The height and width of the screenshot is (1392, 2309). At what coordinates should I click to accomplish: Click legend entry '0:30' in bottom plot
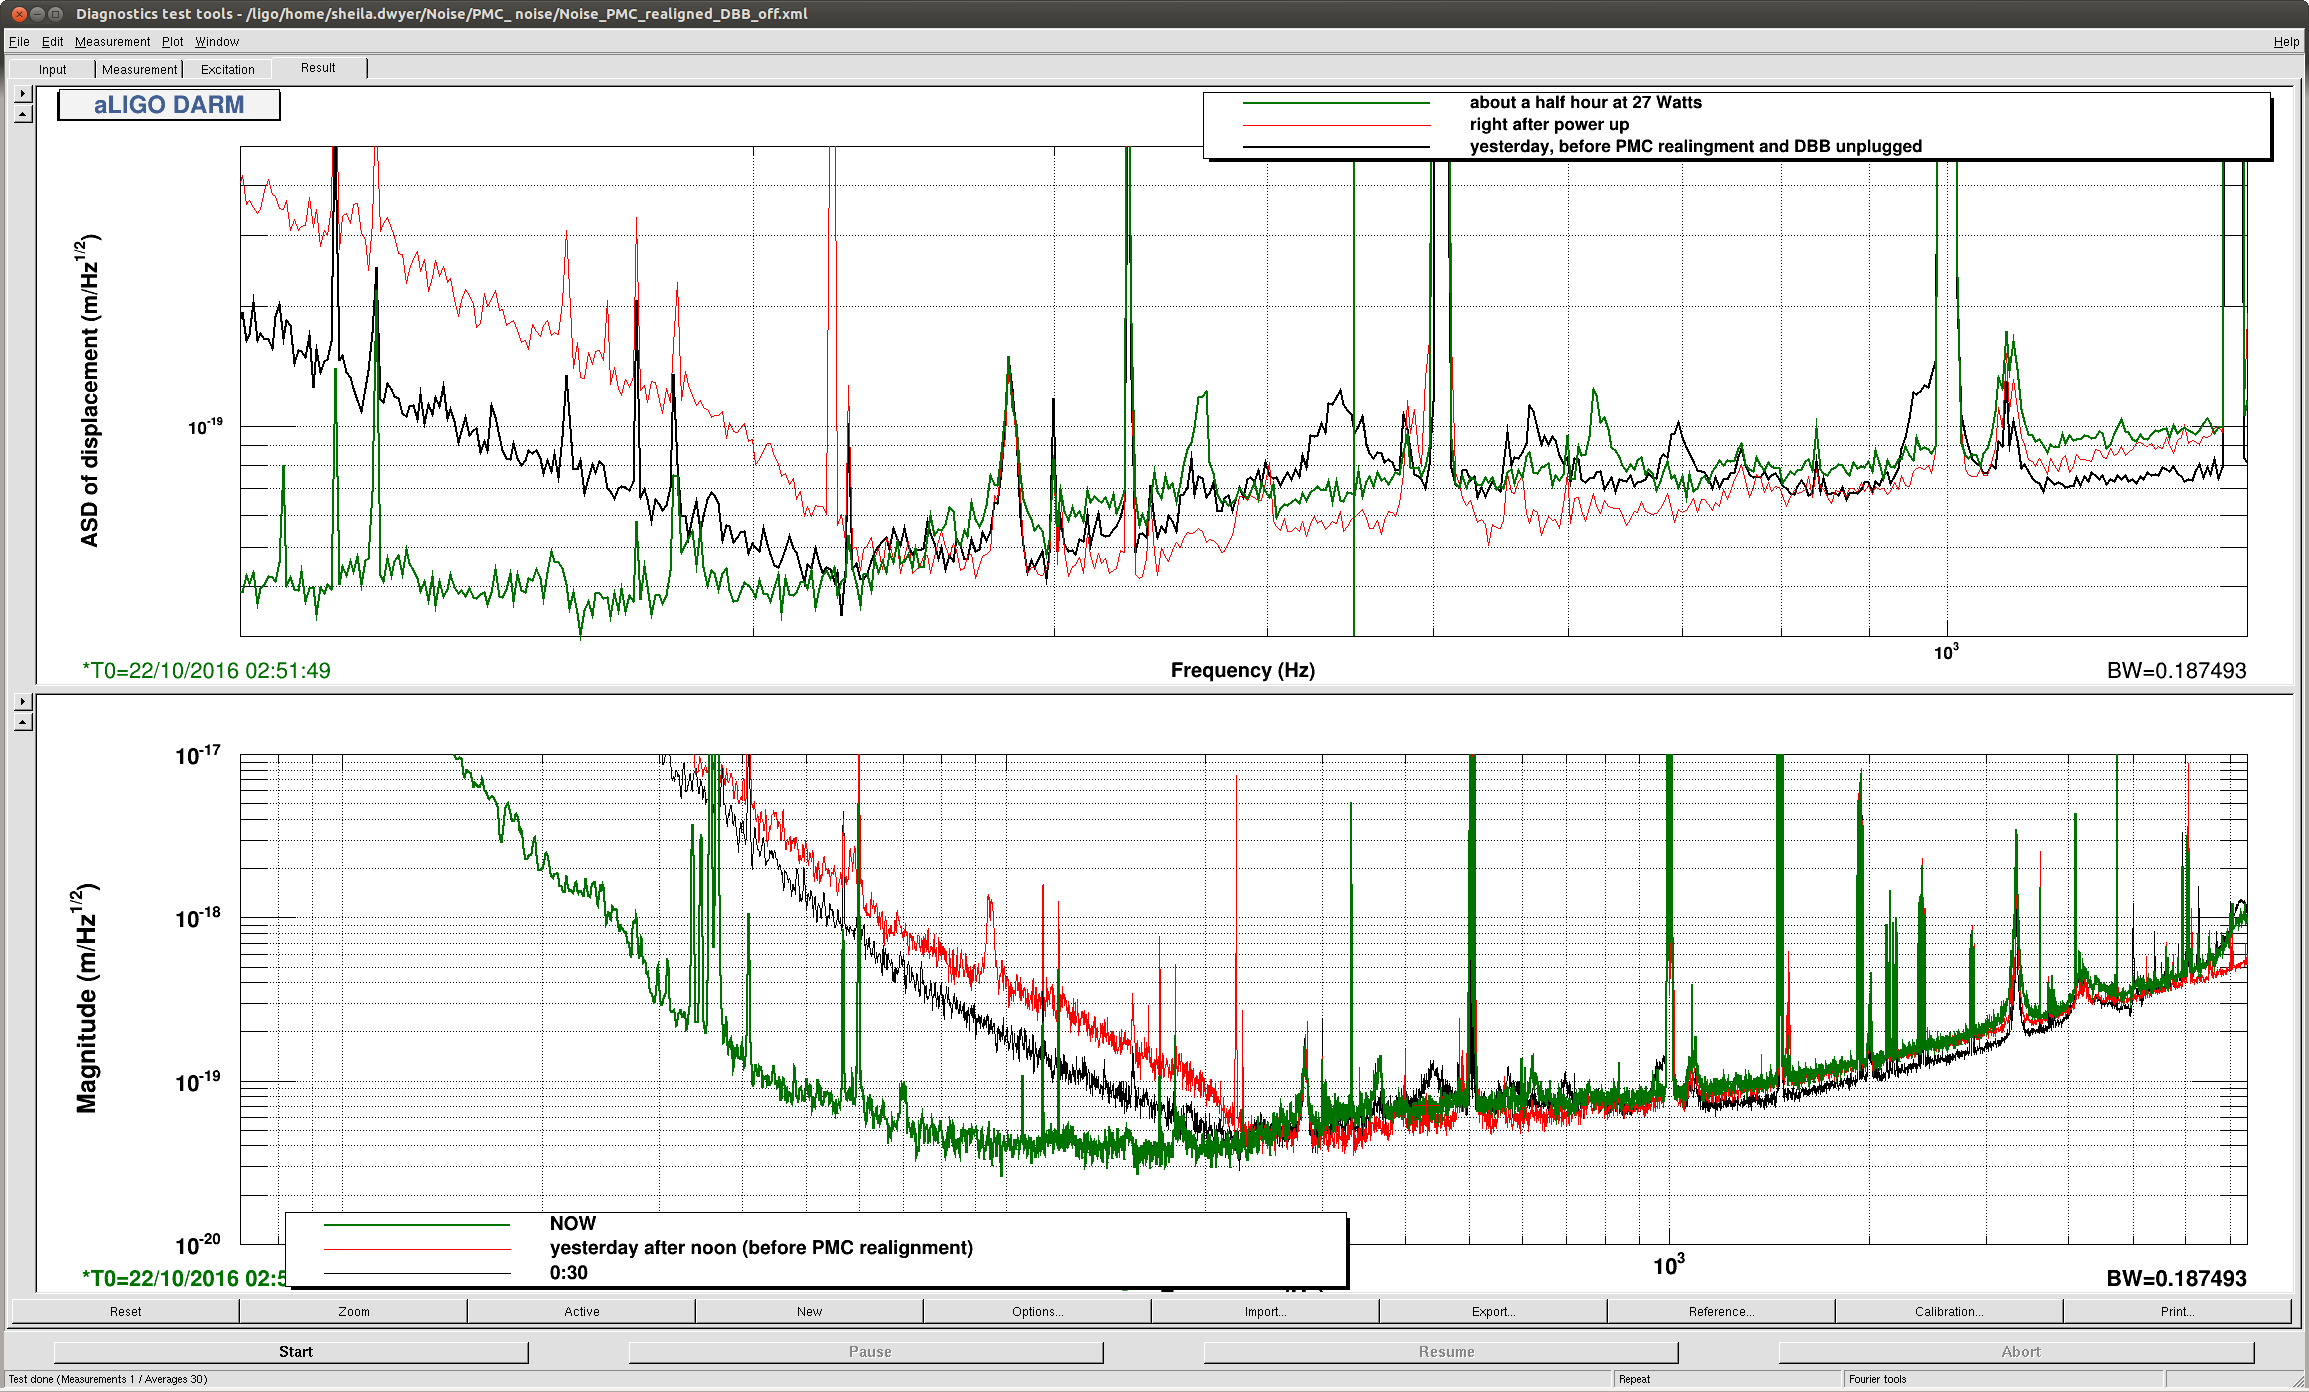[x=568, y=1272]
